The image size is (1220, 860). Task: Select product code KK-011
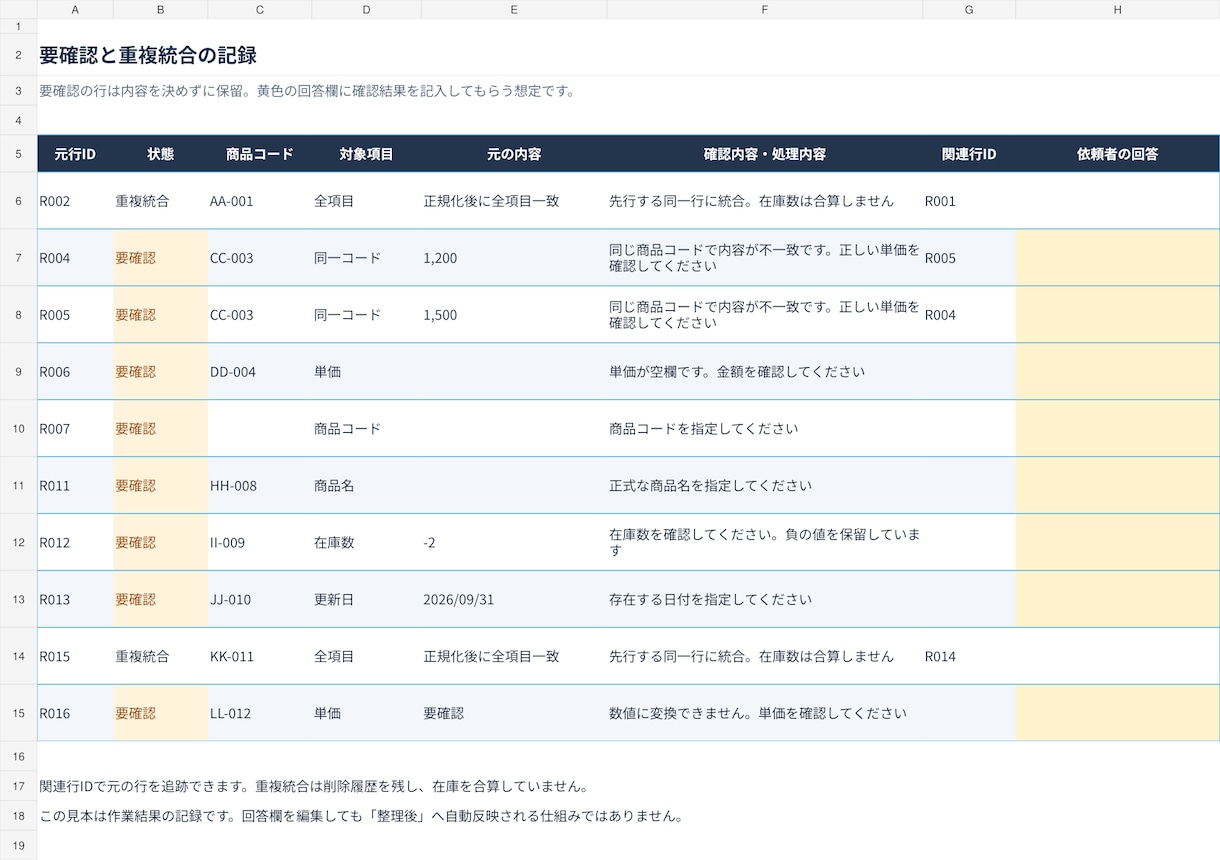click(260, 657)
